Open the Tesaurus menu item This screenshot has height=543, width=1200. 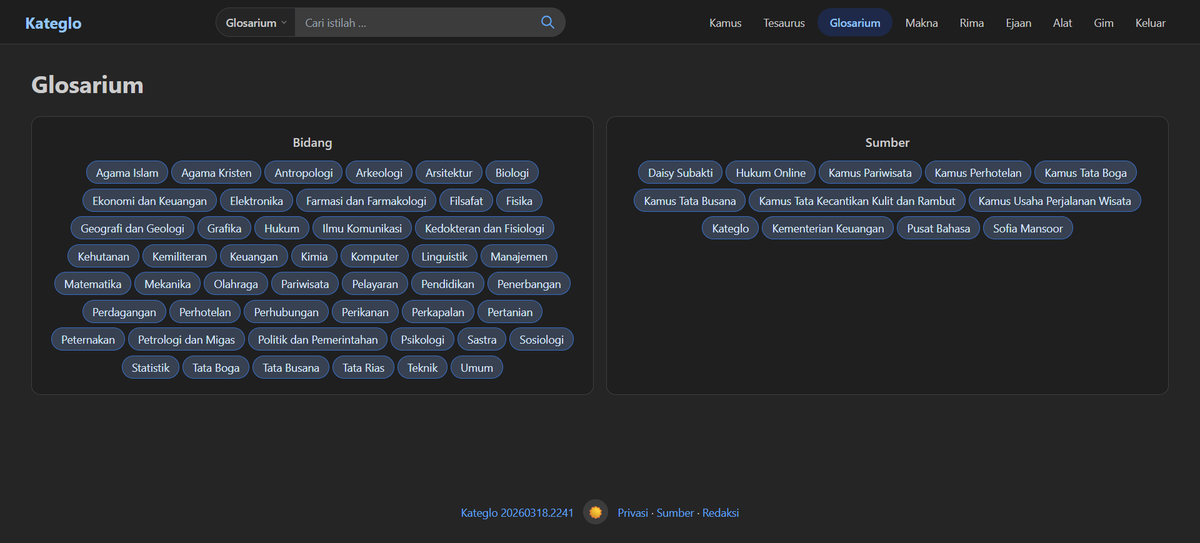[x=784, y=22]
